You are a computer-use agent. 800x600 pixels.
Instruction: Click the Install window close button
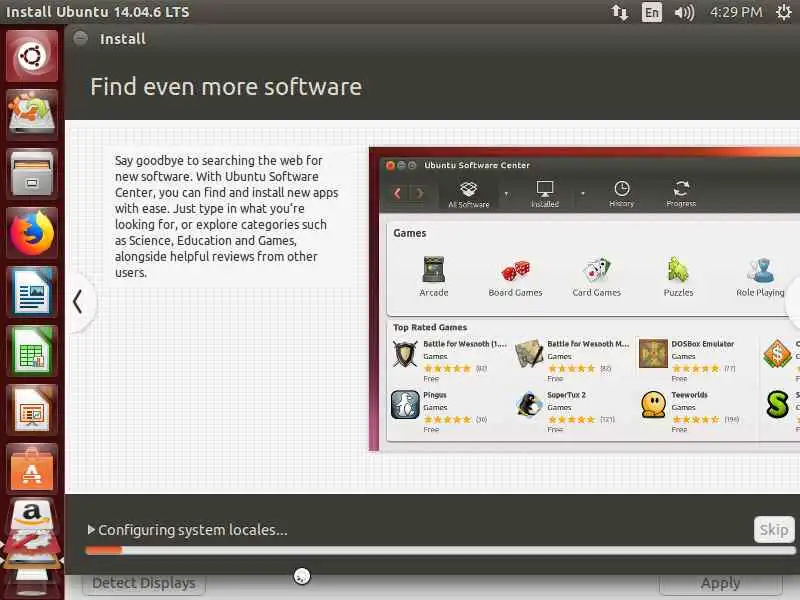[x=81, y=38]
